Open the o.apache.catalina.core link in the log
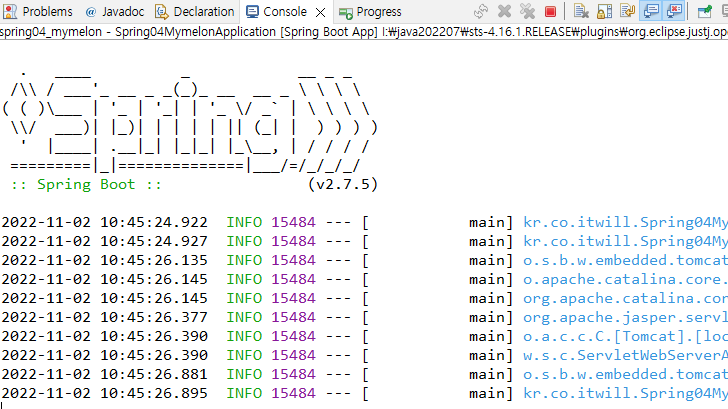The width and height of the screenshot is (728, 409). pyautogui.click(x=625, y=279)
